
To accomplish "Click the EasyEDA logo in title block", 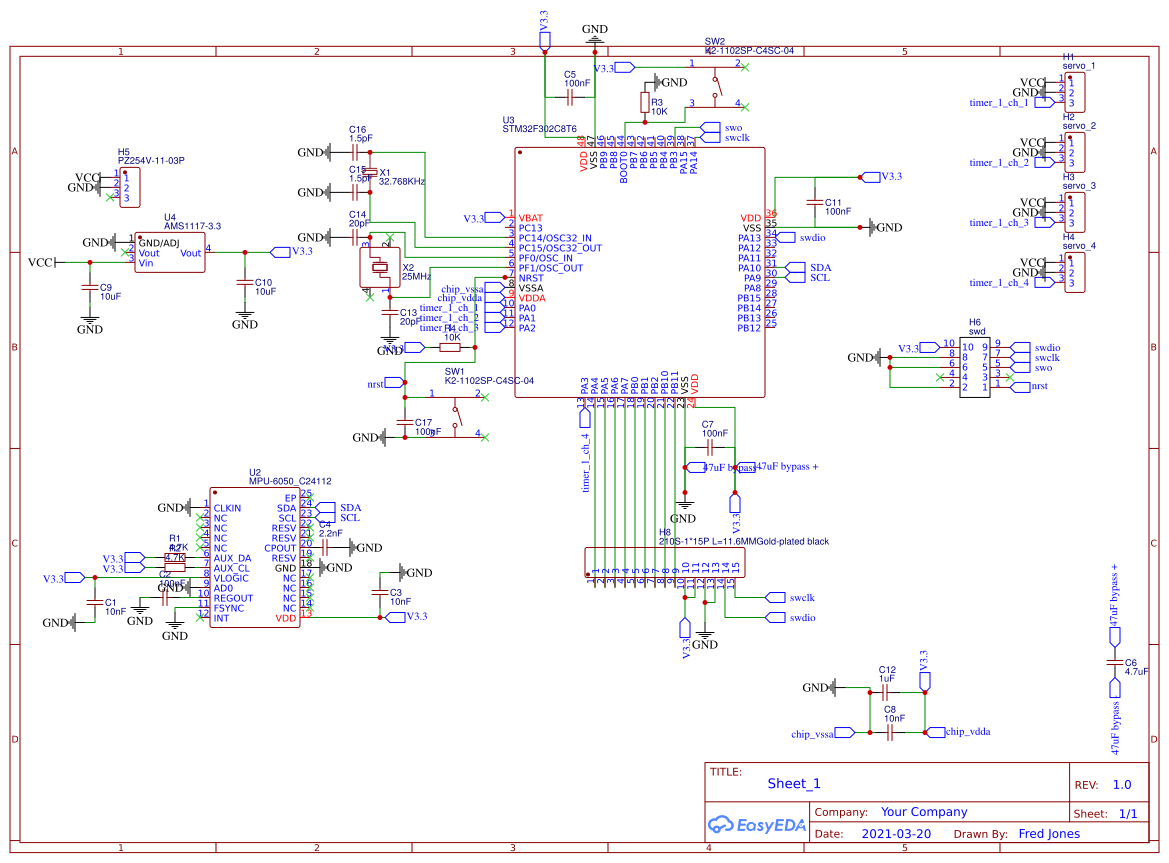I will click(x=757, y=824).
